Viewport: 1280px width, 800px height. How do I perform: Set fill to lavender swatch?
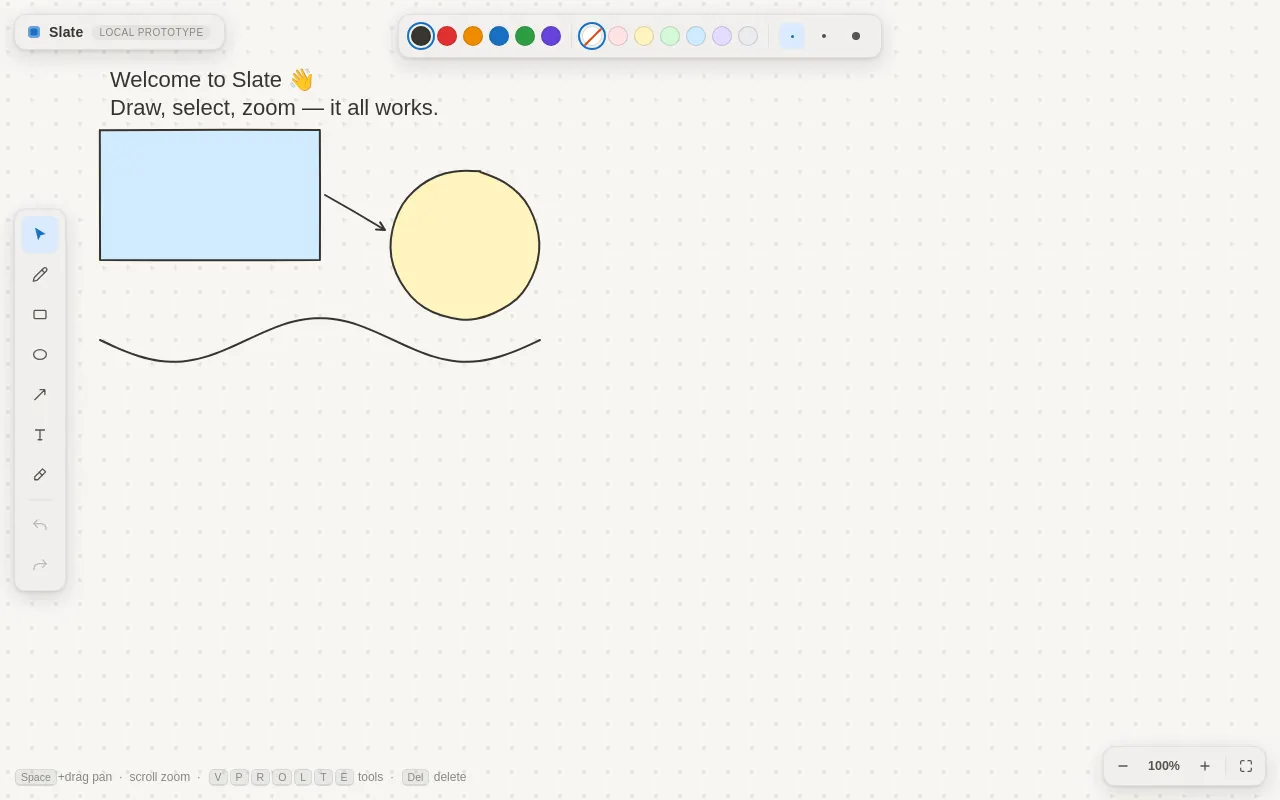point(722,36)
